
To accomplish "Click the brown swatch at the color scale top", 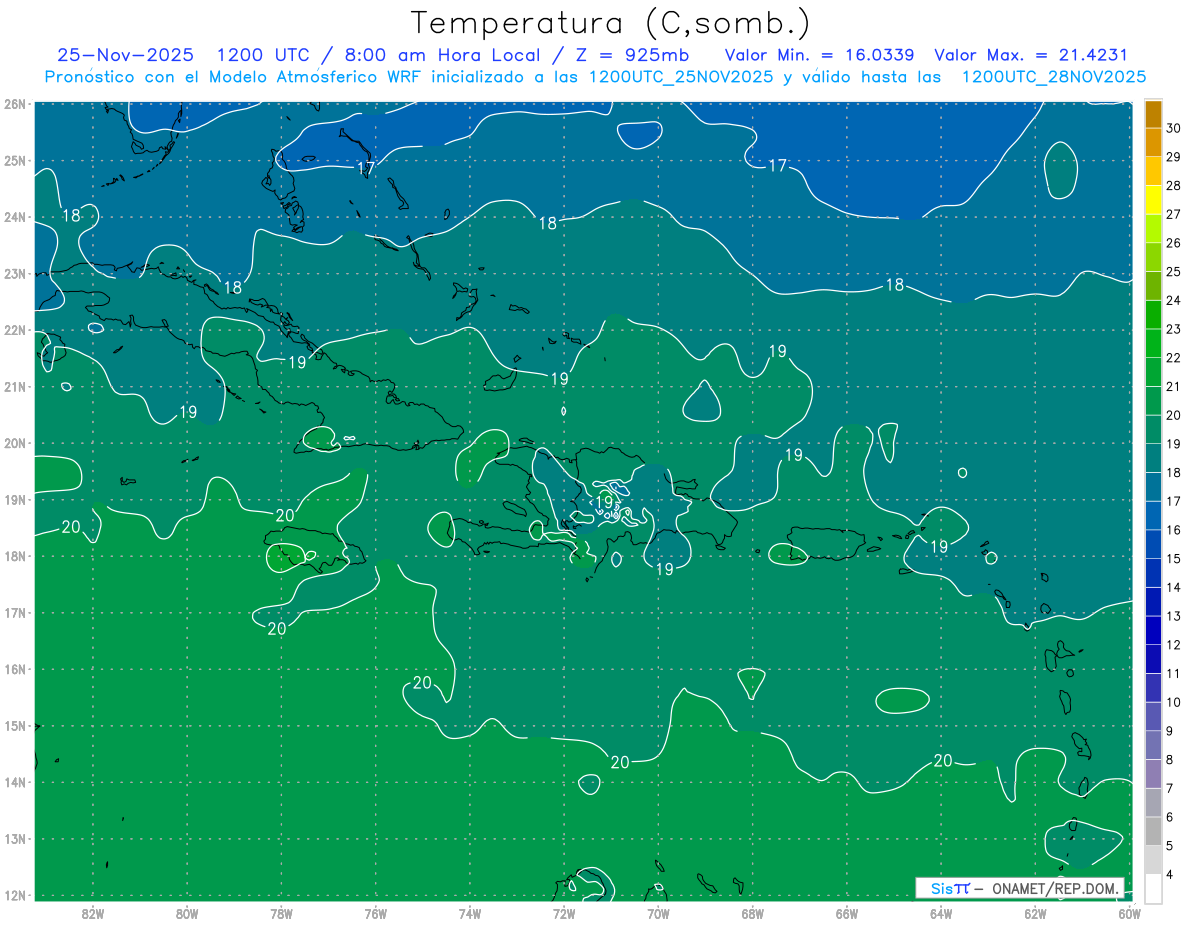I will click(x=1153, y=114).
